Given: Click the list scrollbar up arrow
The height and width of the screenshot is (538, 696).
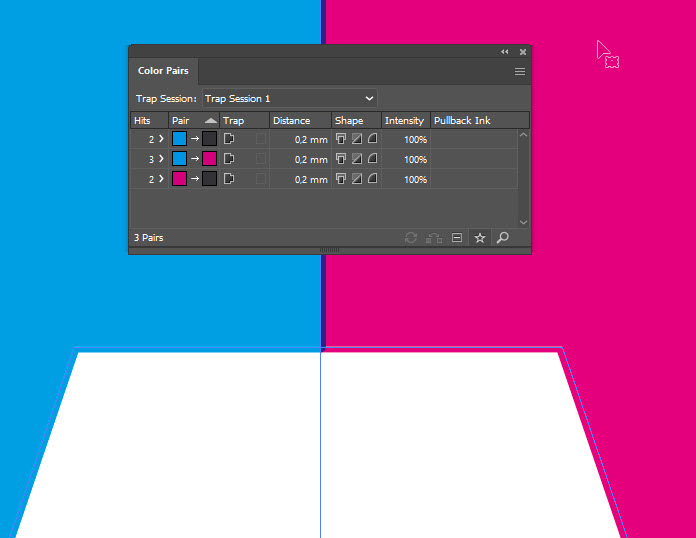Looking at the screenshot, I should (523, 135).
